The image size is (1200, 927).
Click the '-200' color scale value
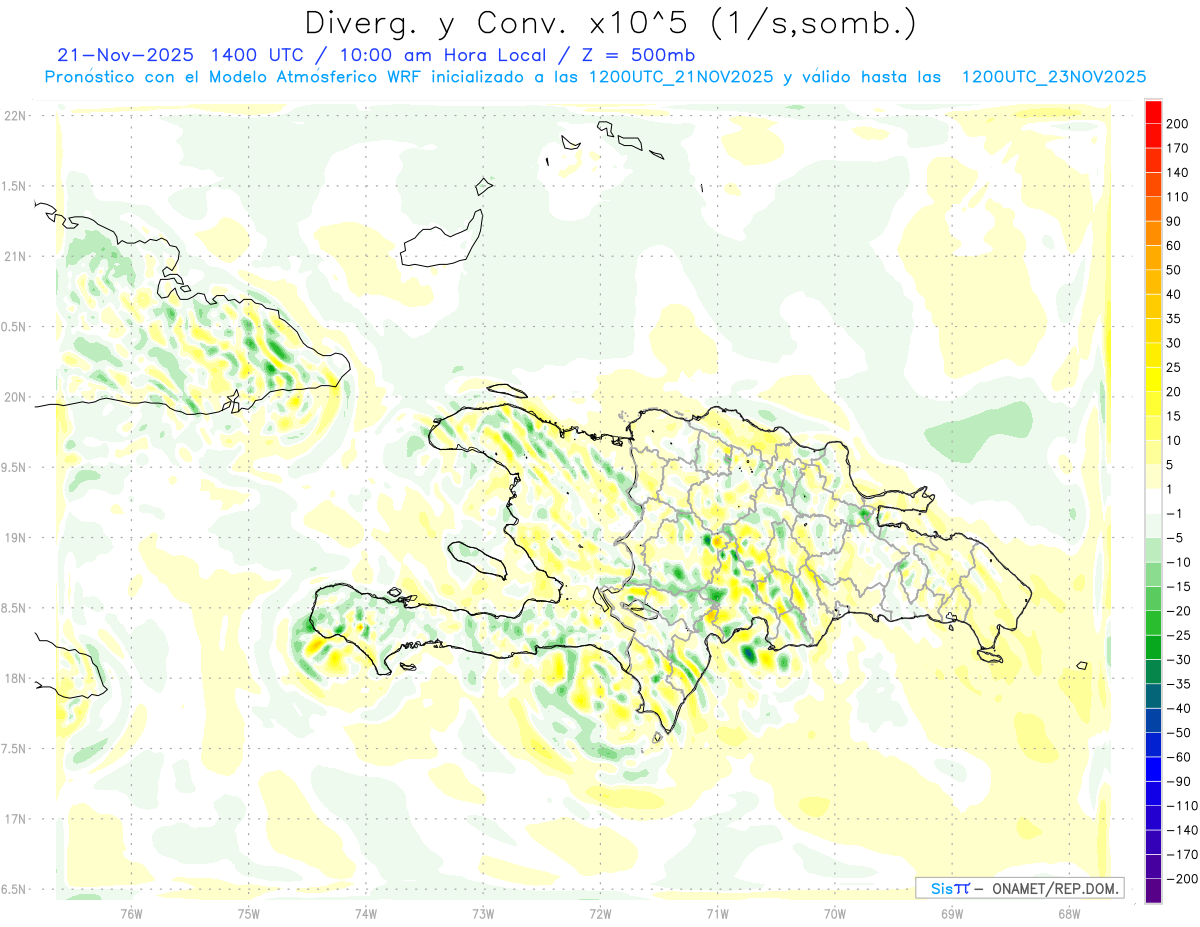coord(1181,878)
